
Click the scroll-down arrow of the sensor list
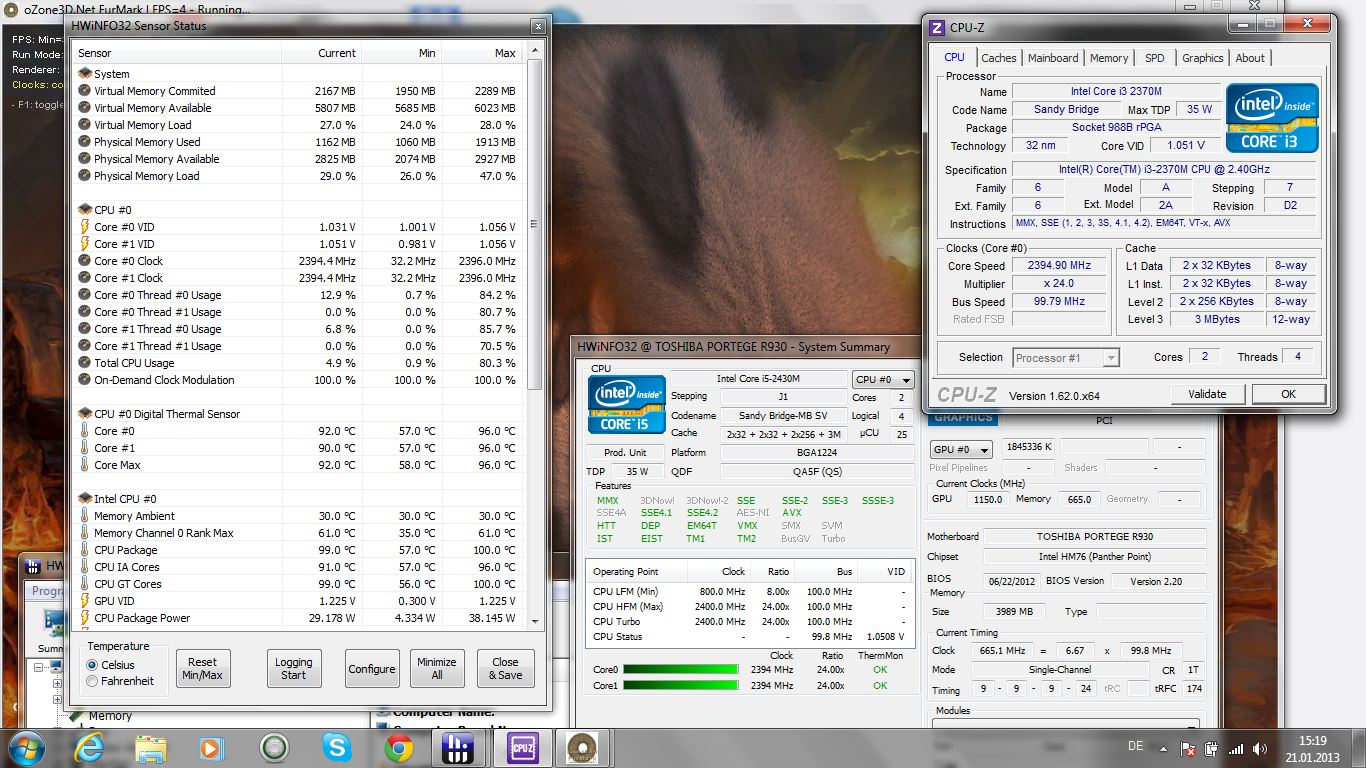click(x=536, y=620)
